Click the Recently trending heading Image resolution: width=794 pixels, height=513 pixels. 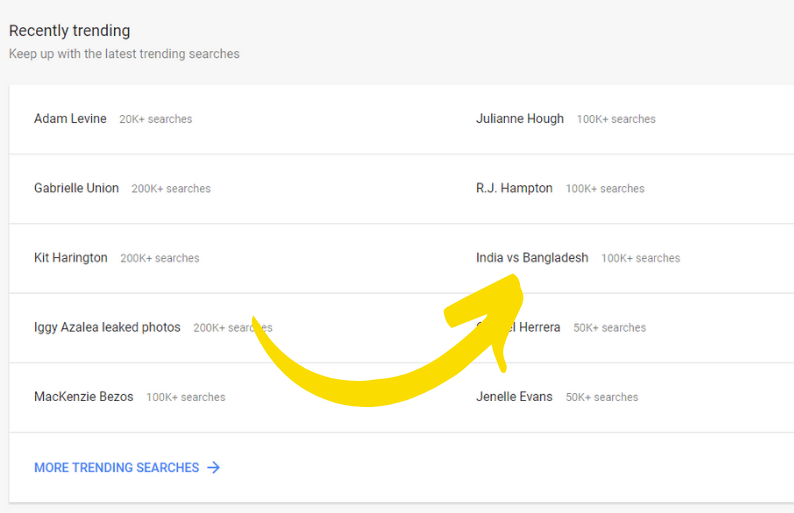tap(69, 31)
